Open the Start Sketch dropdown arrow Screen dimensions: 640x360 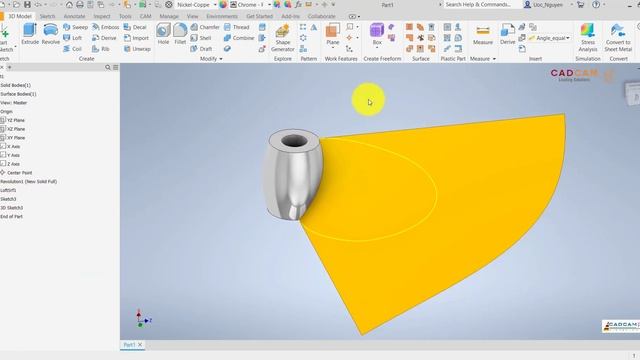coord(16,47)
